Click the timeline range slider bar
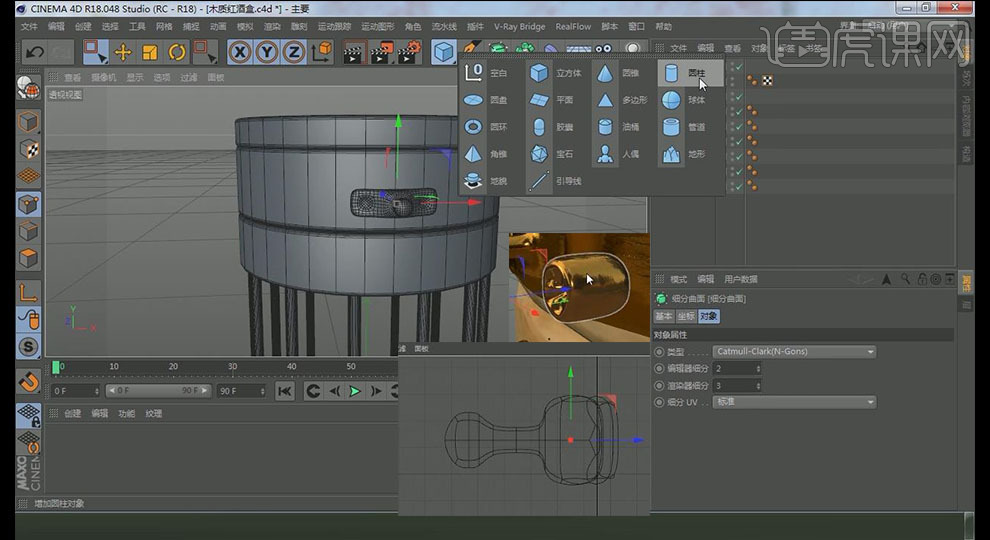The image size is (990, 540). 158,391
